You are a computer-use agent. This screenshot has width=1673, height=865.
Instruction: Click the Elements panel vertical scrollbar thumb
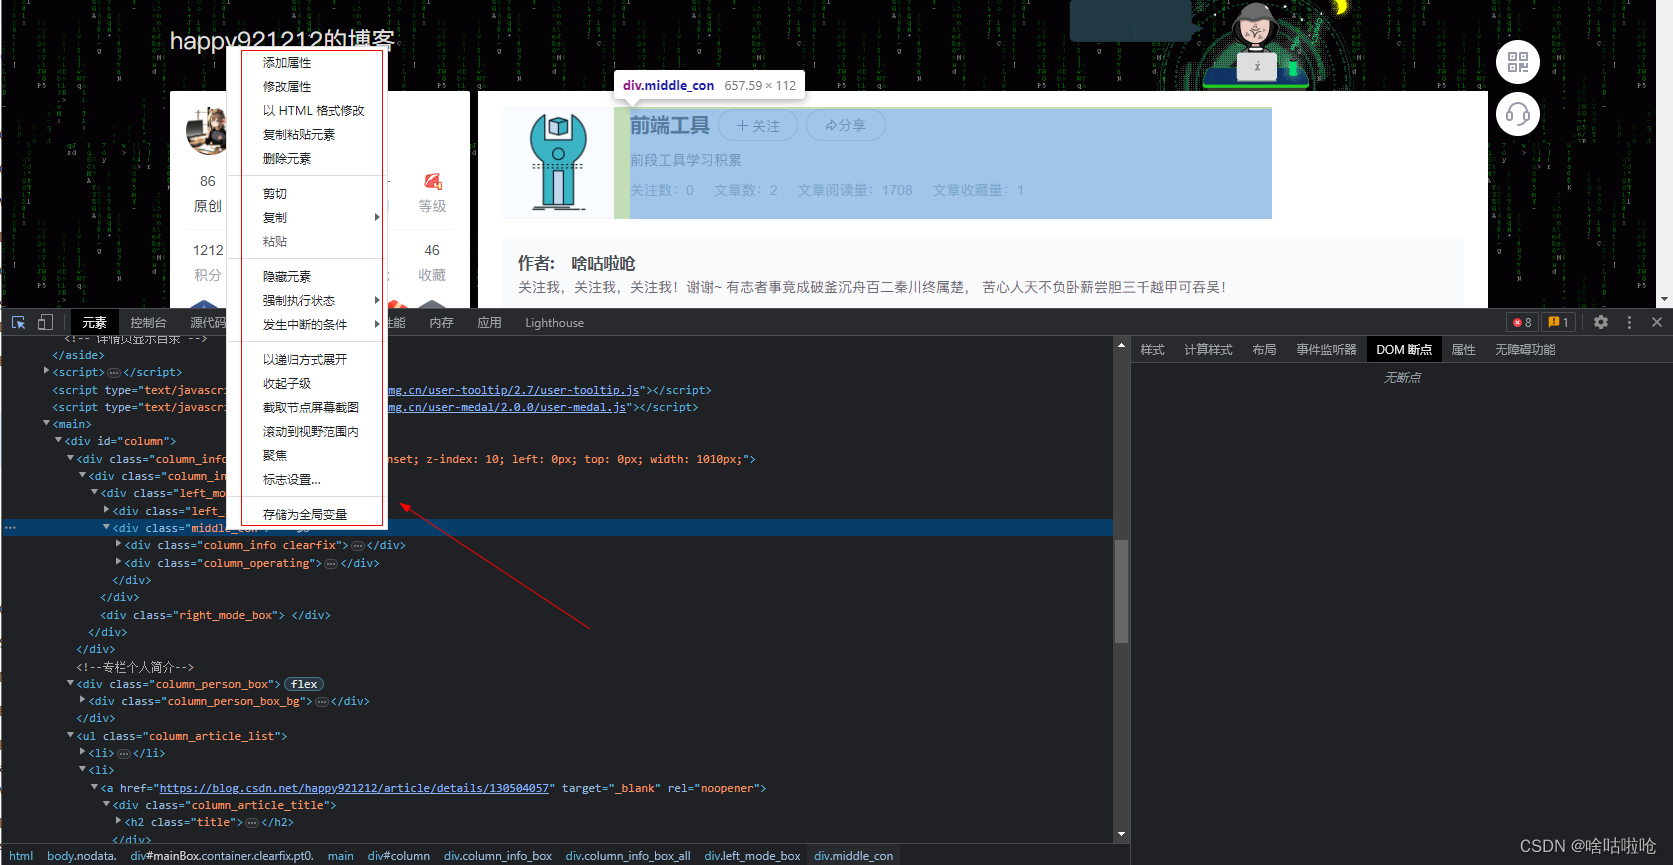point(1121,591)
